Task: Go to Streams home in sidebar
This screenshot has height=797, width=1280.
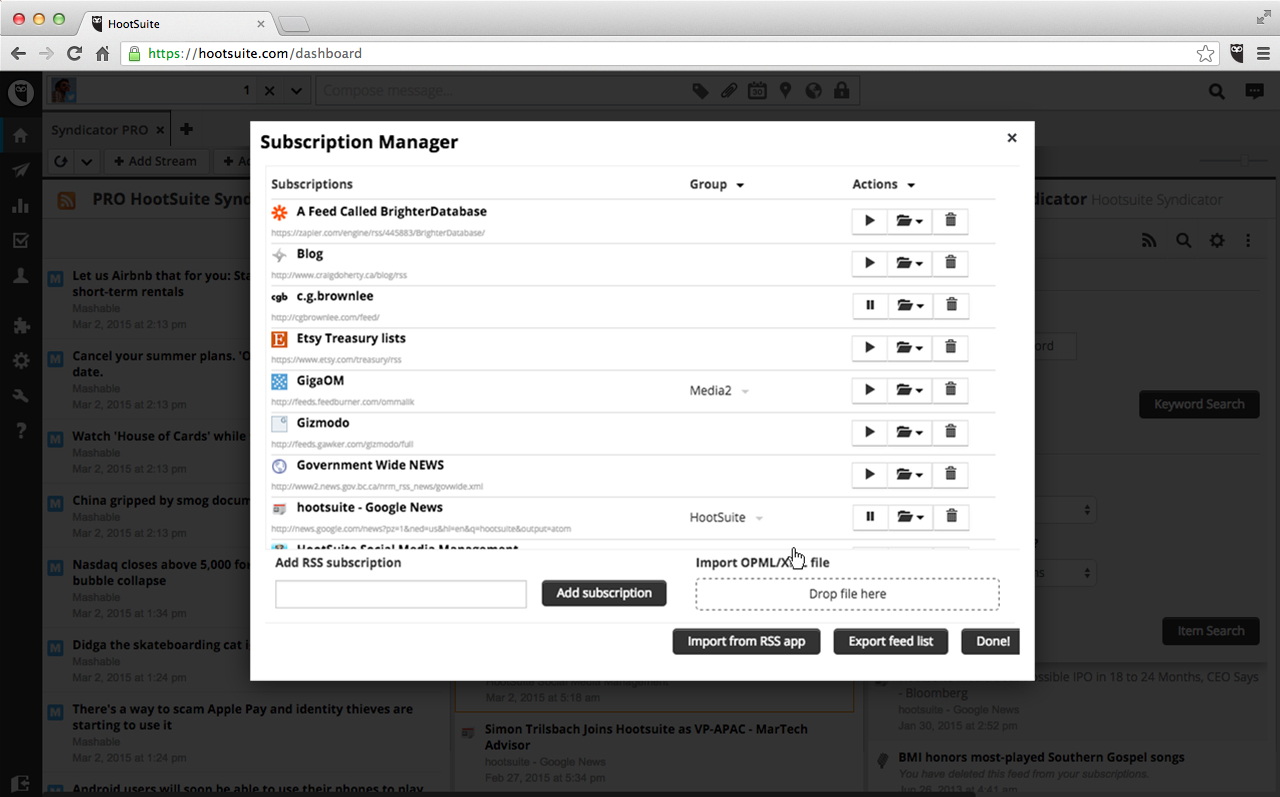Action: click(20, 135)
